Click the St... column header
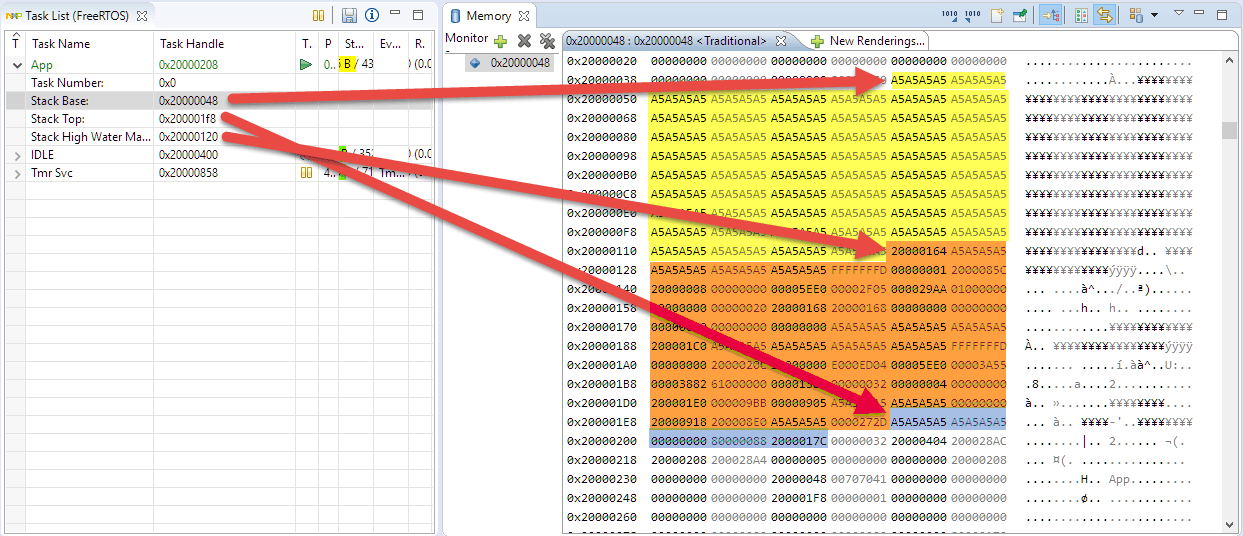This screenshot has height=536, width=1243. (355, 44)
